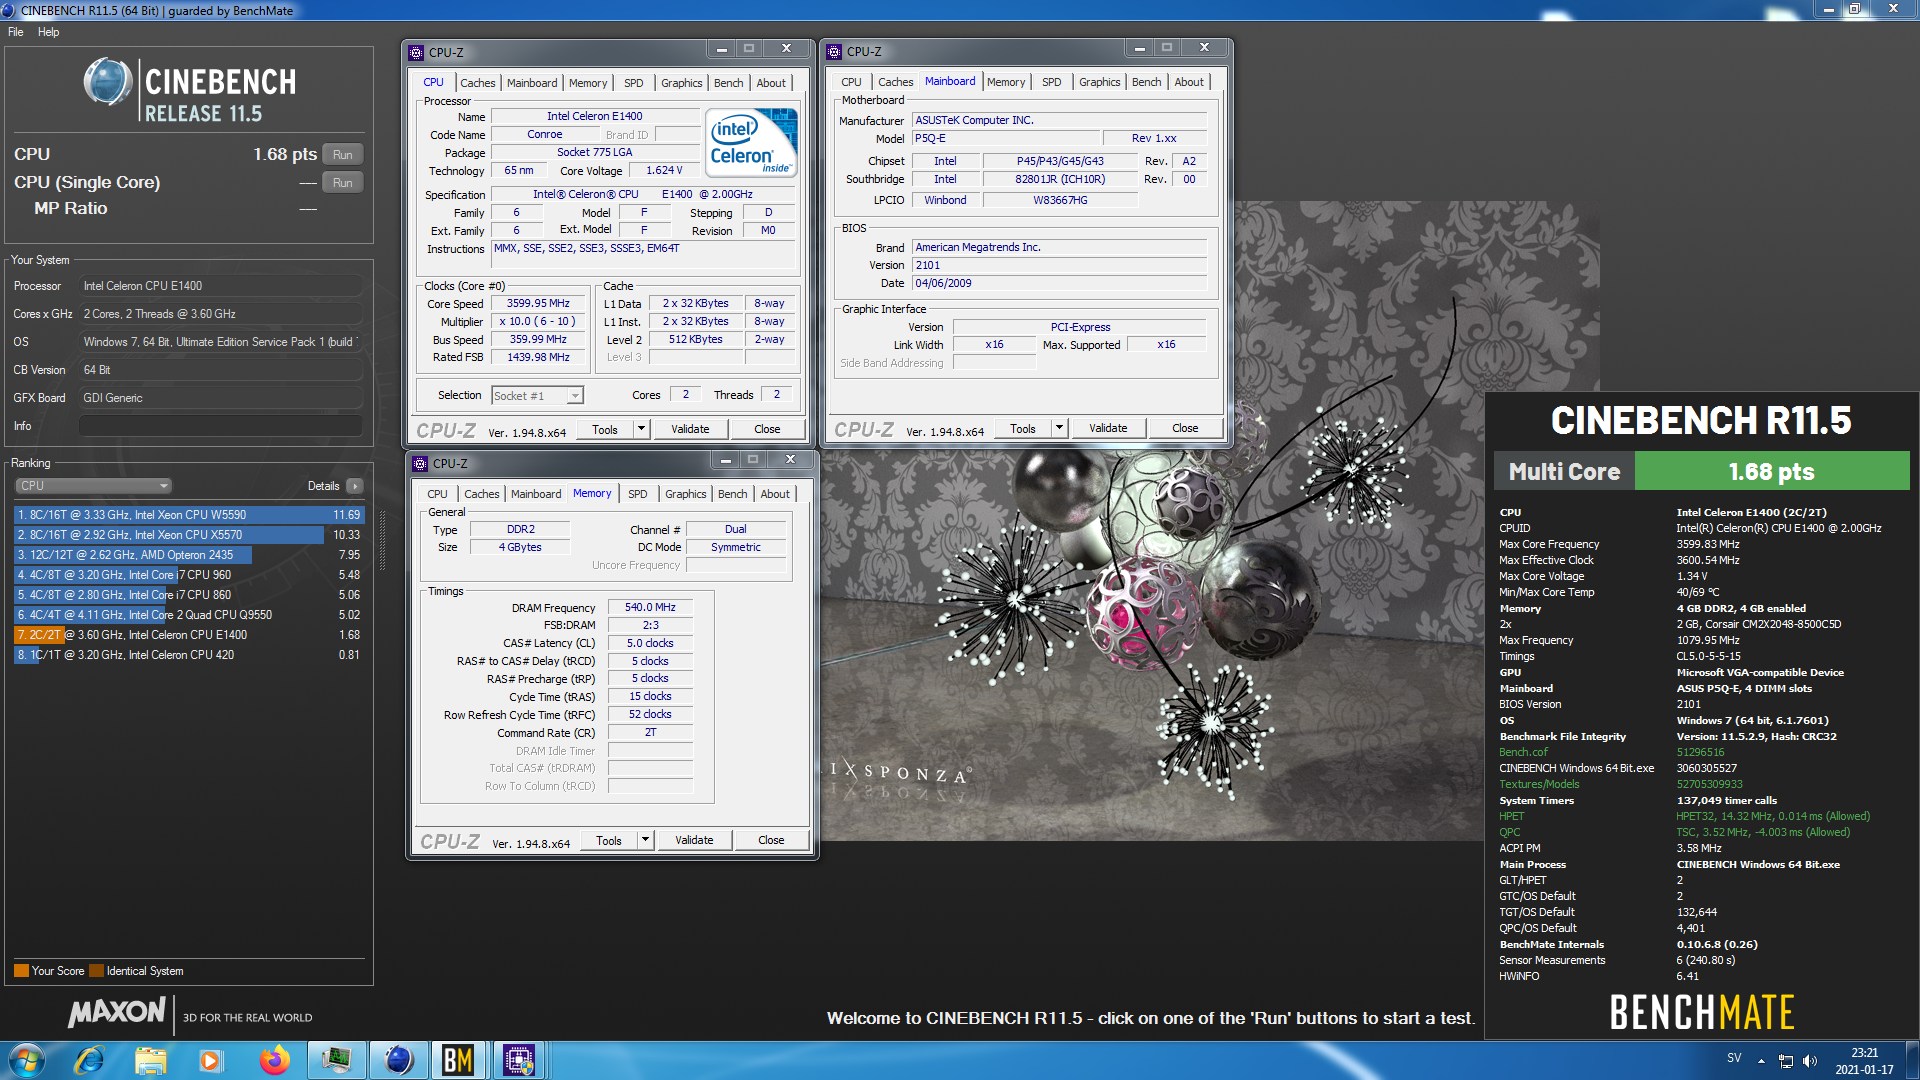Click the CPU-Z title icon of the Mainboard window

click(x=835, y=51)
